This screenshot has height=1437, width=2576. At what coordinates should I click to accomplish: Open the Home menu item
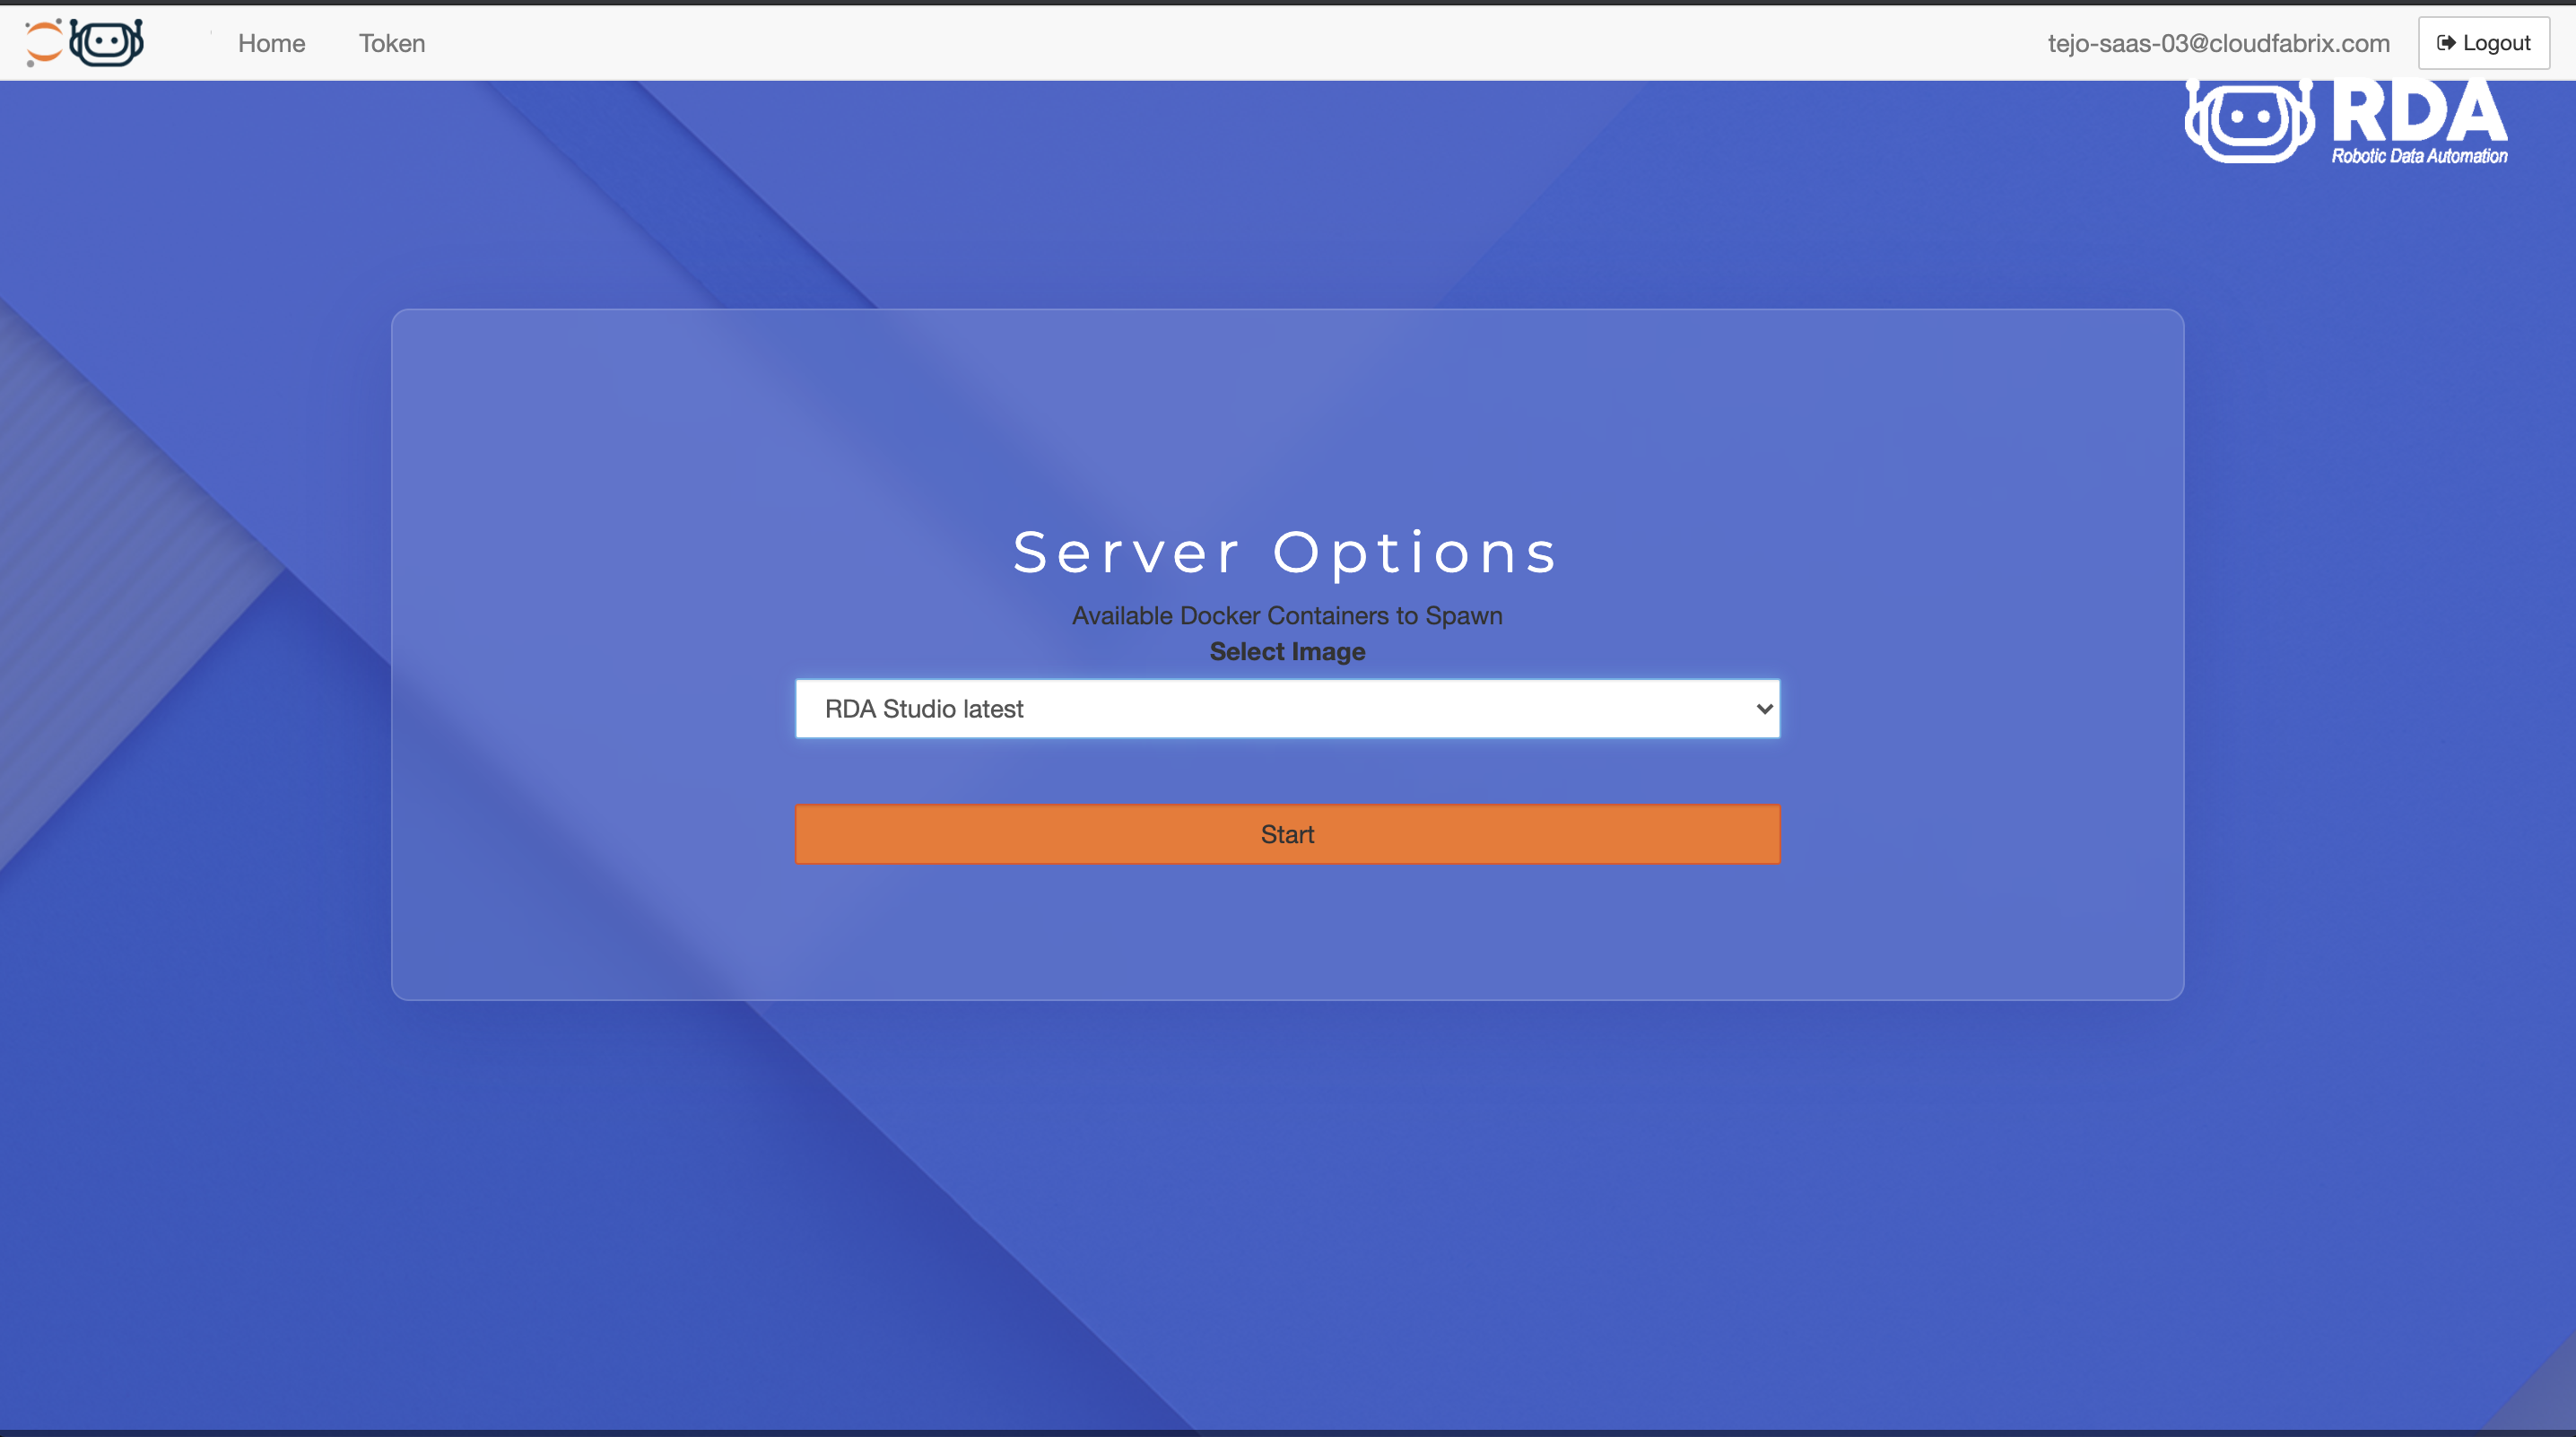tap(271, 43)
